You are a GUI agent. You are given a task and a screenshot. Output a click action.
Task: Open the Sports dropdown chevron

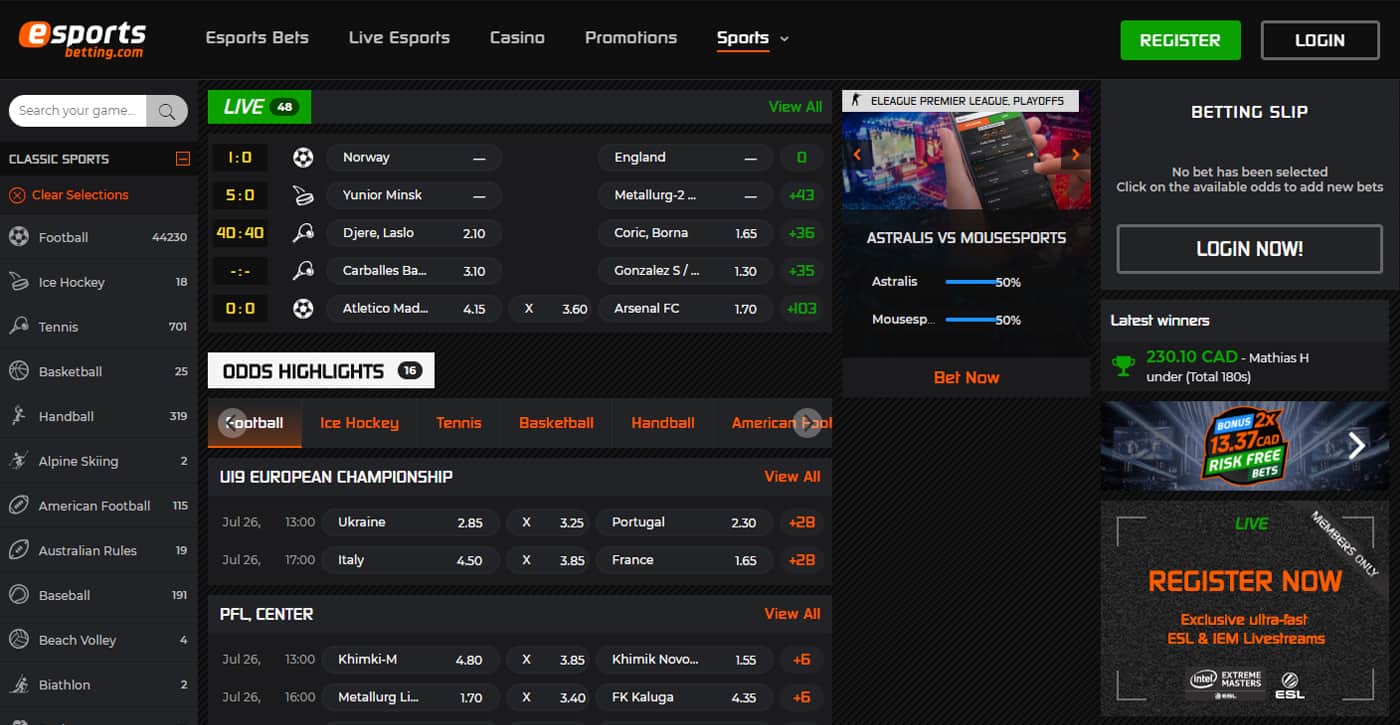click(x=784, y=39)
